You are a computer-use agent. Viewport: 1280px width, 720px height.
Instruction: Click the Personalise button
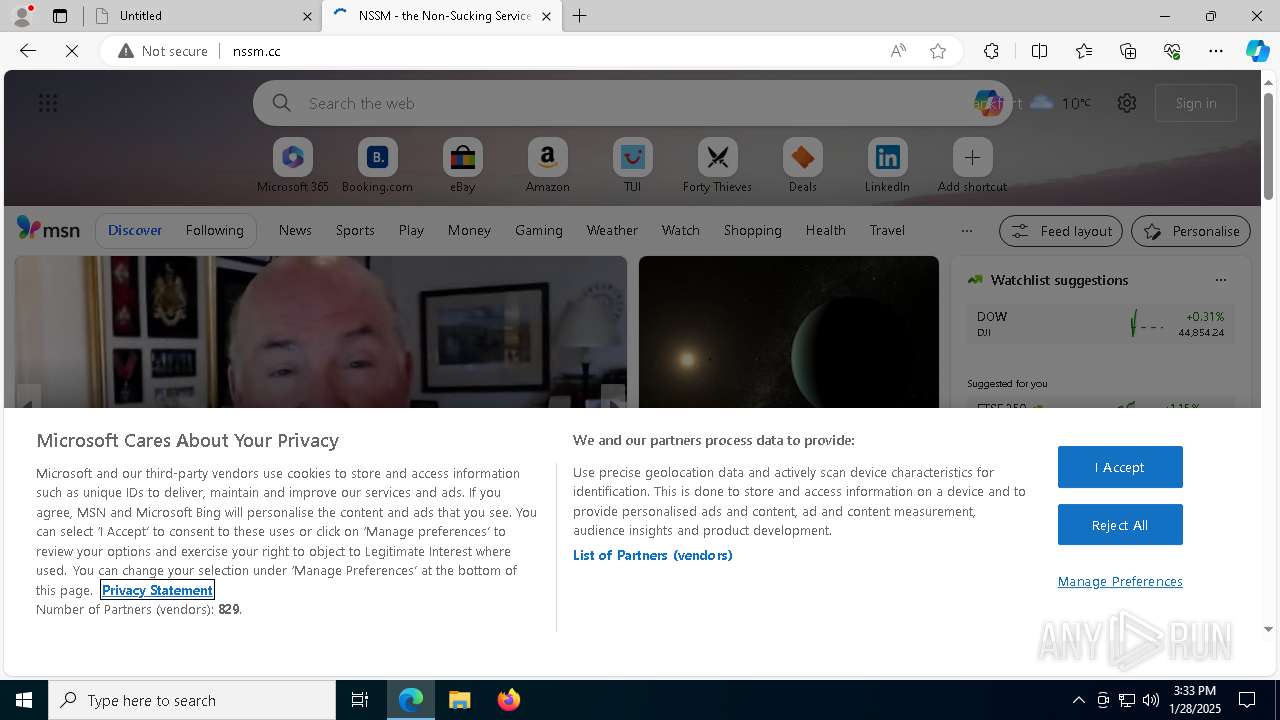pos(1191,231)
